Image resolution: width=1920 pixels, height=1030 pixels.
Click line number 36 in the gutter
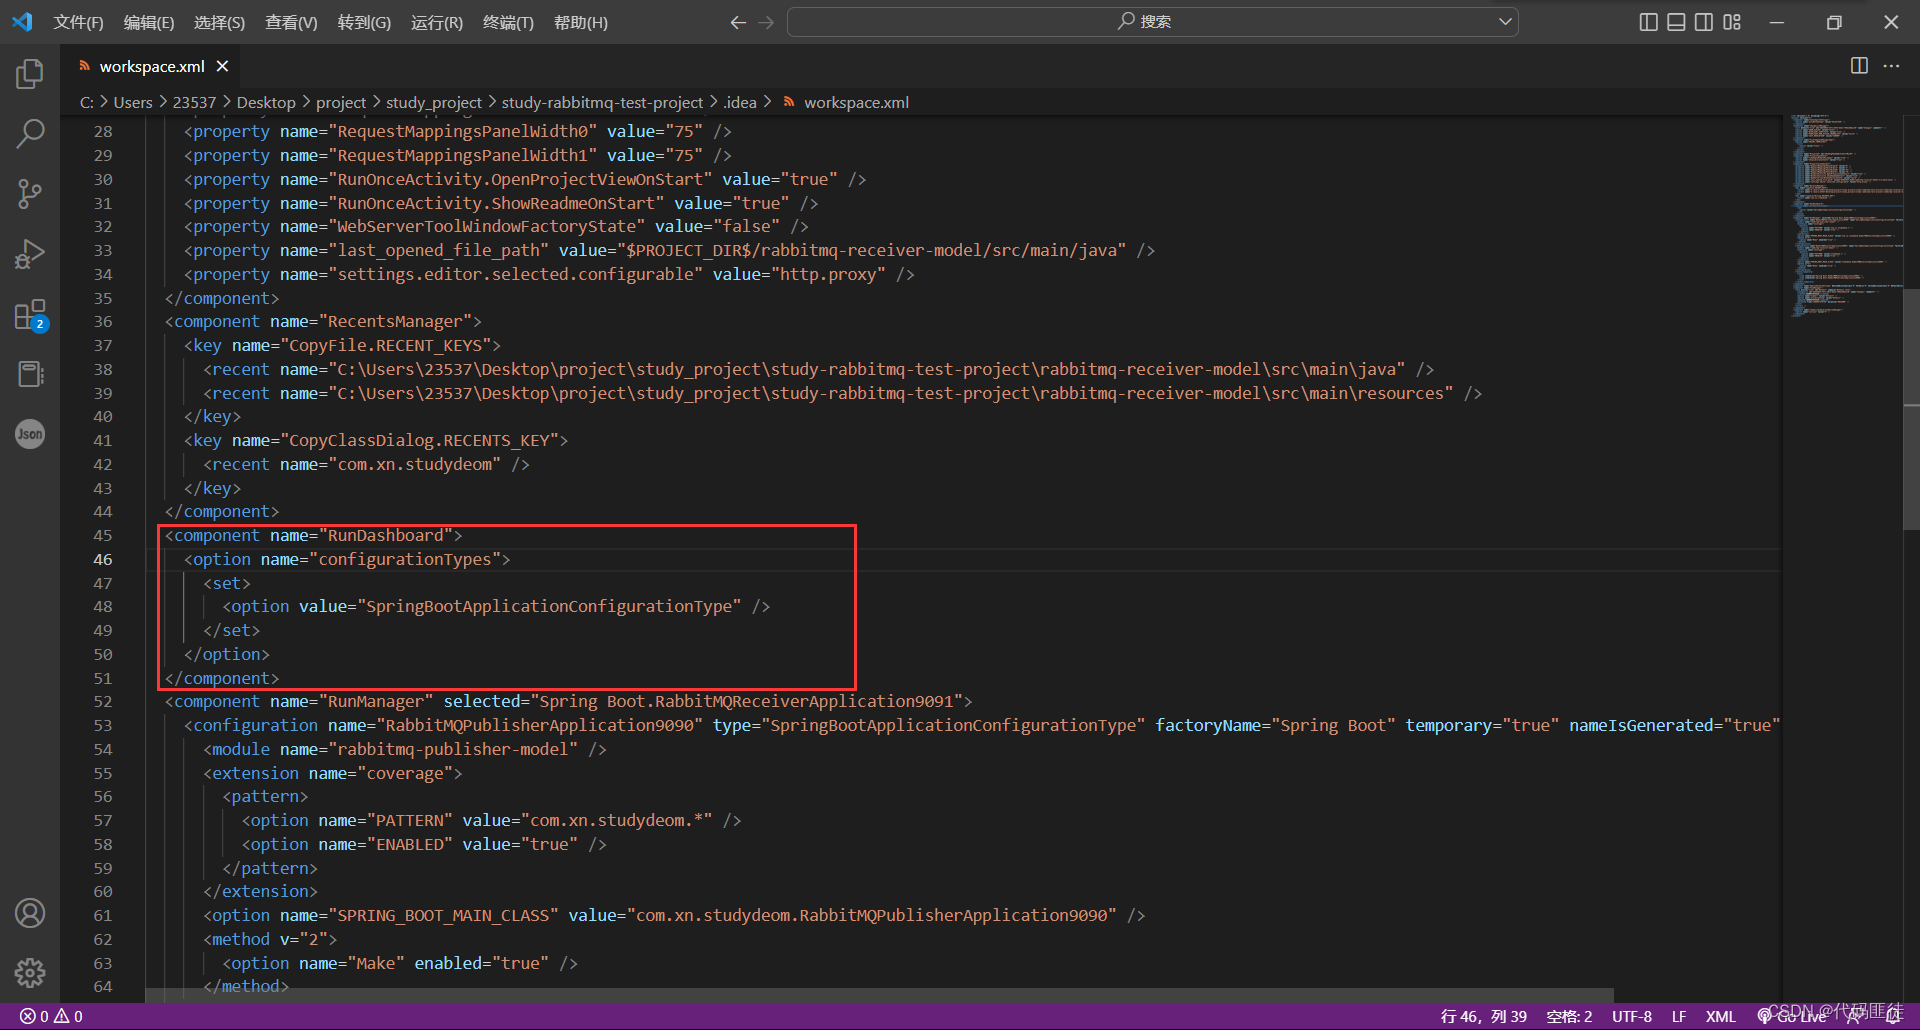103,322
